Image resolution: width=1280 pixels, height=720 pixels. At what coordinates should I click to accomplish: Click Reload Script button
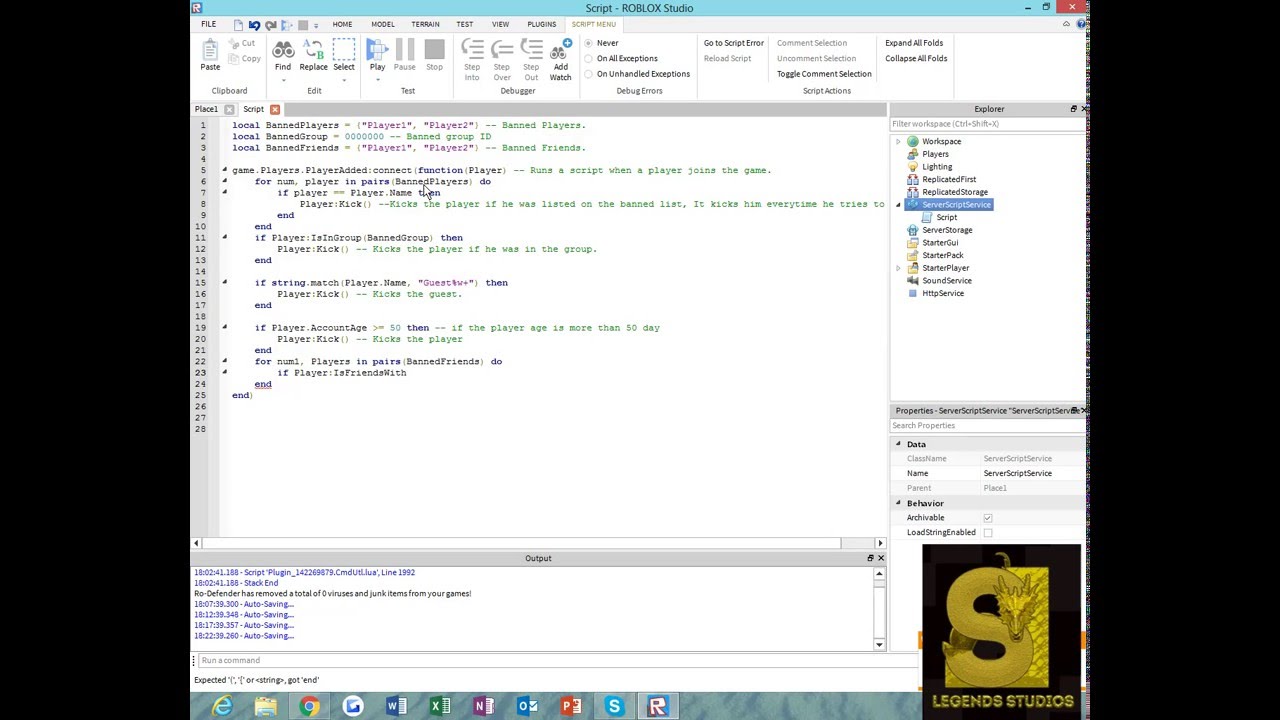(727, 58)
